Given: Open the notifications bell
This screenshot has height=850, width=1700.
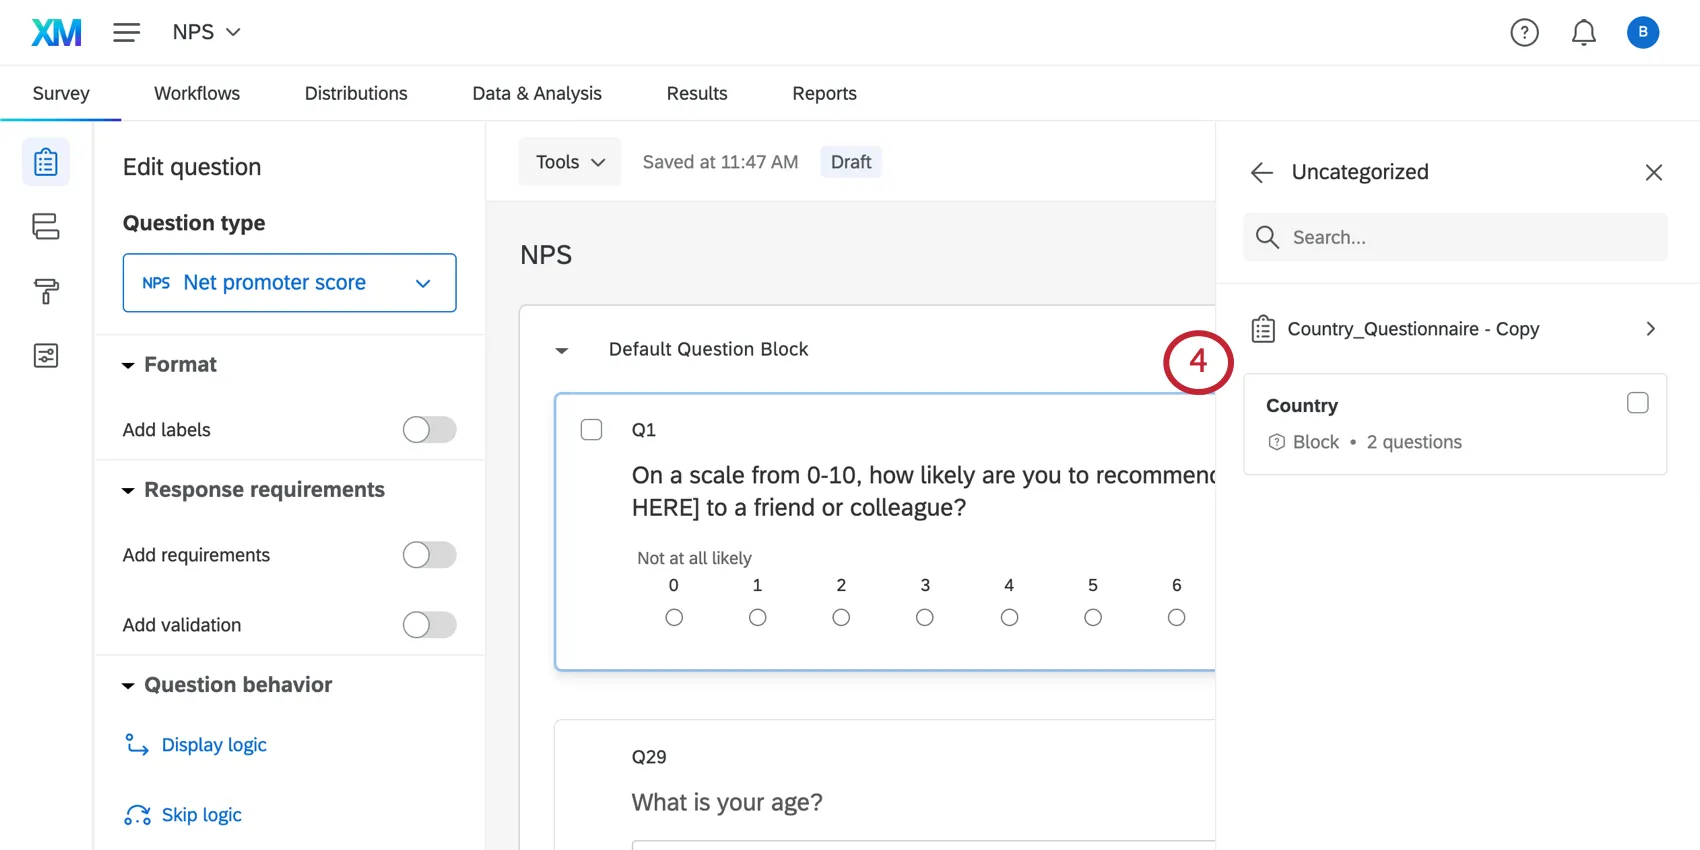Looking at the screenshot, I should (x=1583, y=33).
